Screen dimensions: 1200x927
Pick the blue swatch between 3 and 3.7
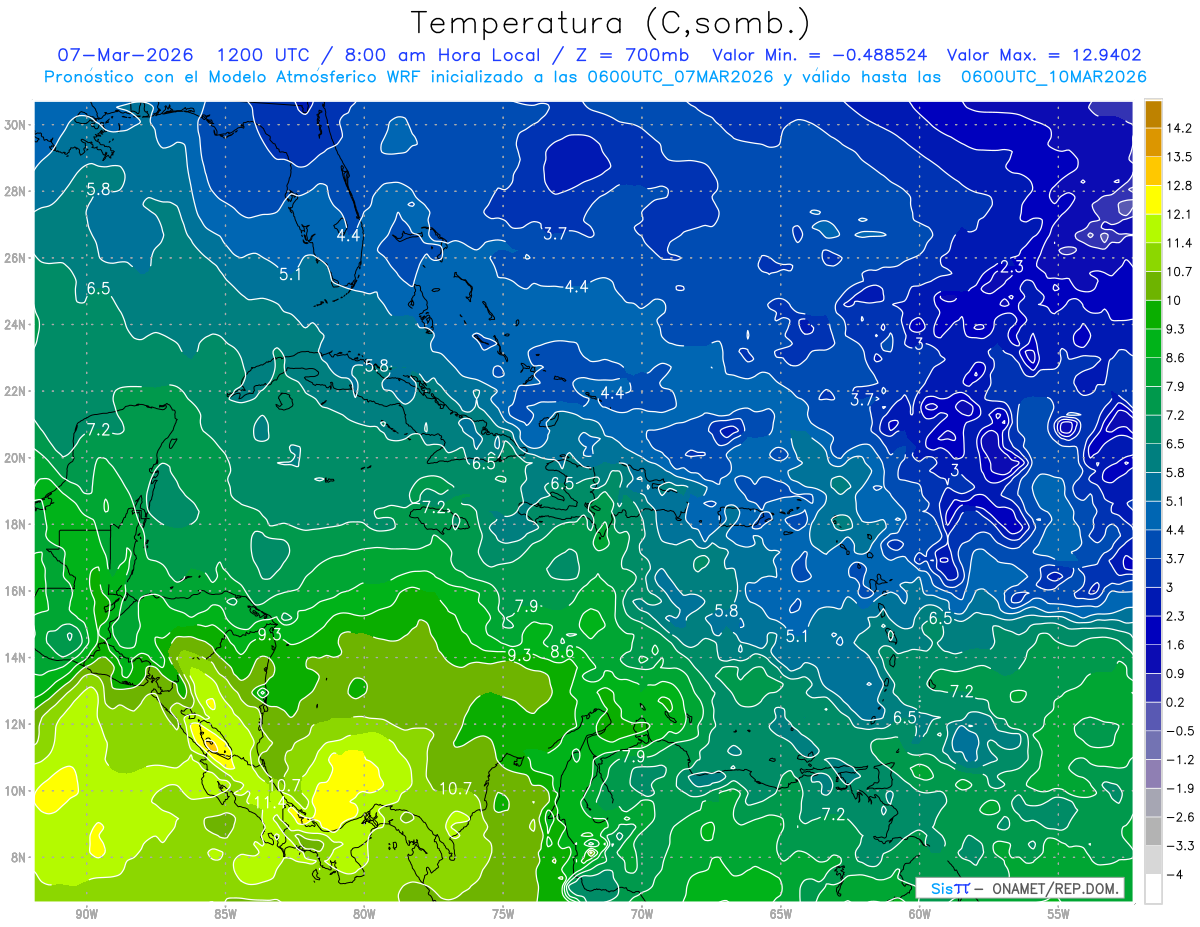tap(1153, 572)
